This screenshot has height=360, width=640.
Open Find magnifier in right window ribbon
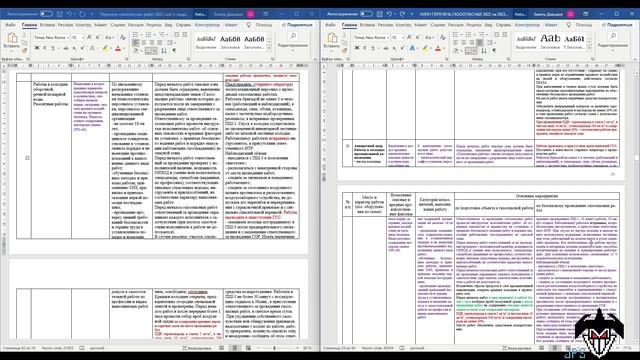613,36
